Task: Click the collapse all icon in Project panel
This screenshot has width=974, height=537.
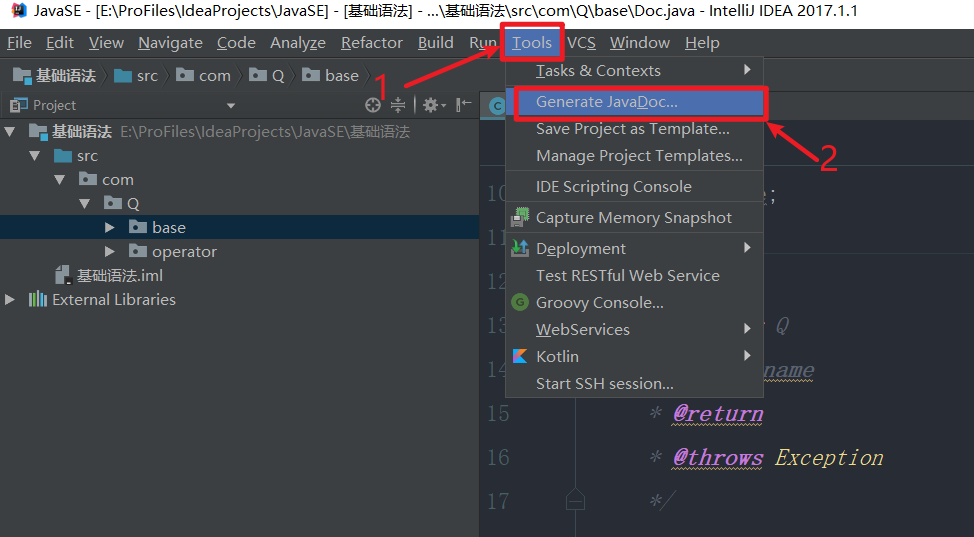Action: 398,105
